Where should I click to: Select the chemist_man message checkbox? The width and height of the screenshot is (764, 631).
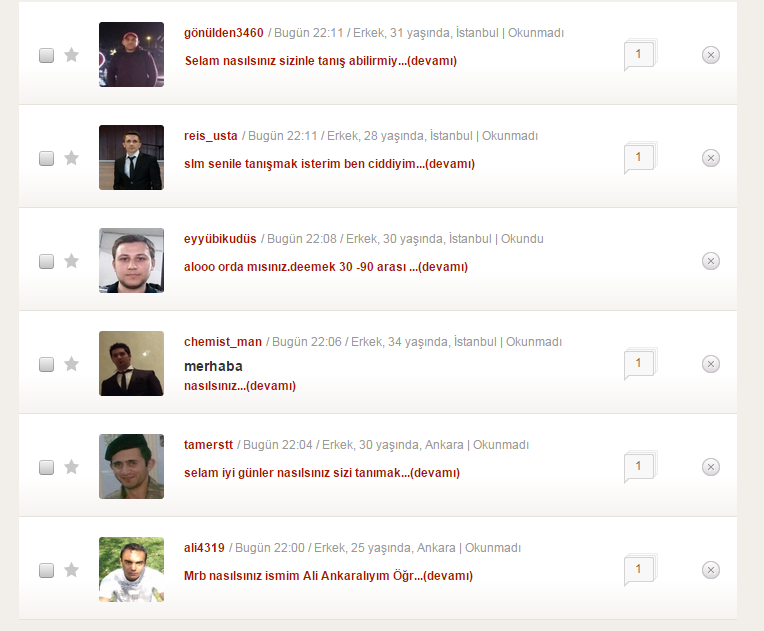click(x=46, y=364)
